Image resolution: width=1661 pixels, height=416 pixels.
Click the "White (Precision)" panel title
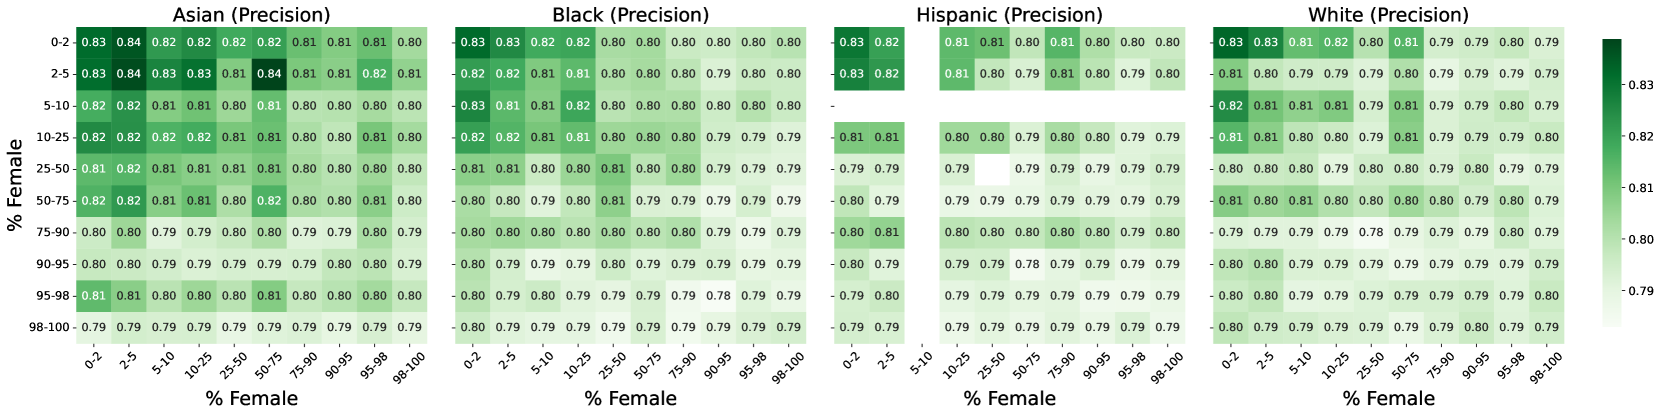coord(1388,15)
